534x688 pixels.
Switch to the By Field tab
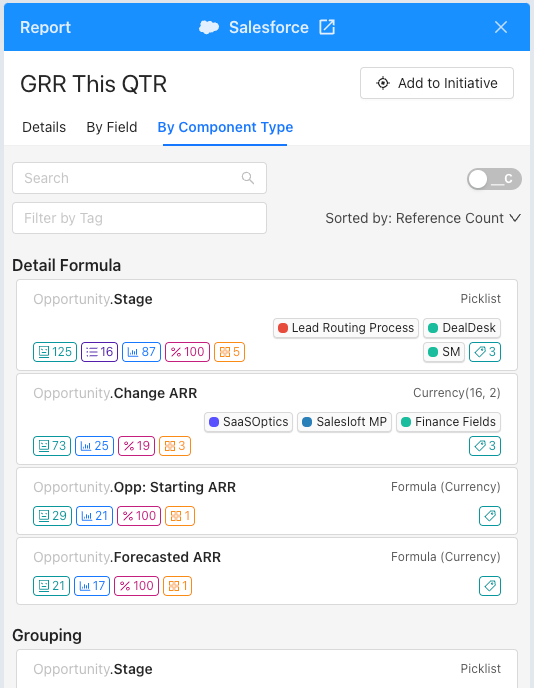(x=112, y=127)
